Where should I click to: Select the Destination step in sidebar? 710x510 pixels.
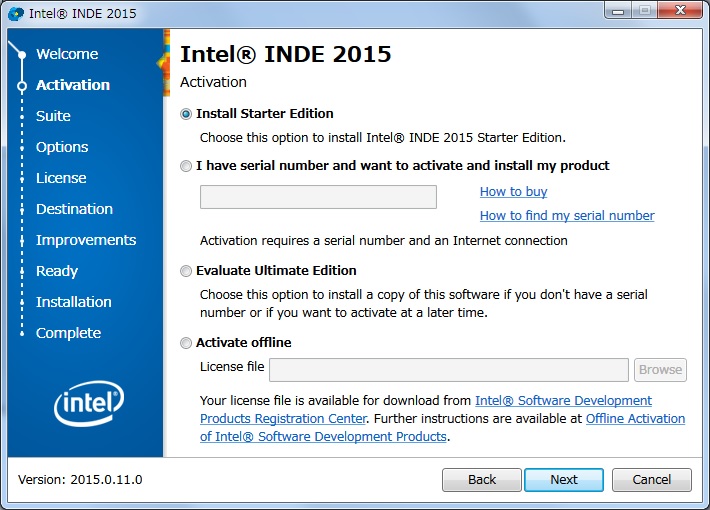tap(74, 209)
